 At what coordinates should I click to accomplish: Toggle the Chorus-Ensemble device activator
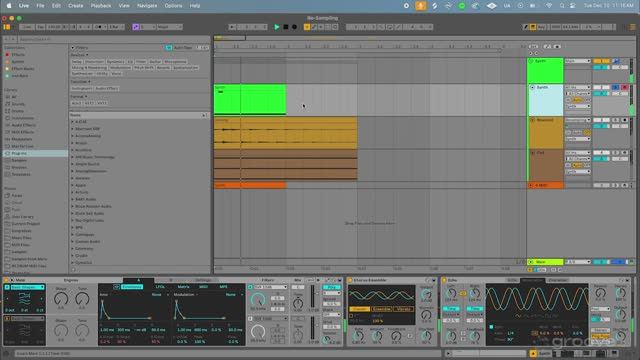tap(350, 280)
